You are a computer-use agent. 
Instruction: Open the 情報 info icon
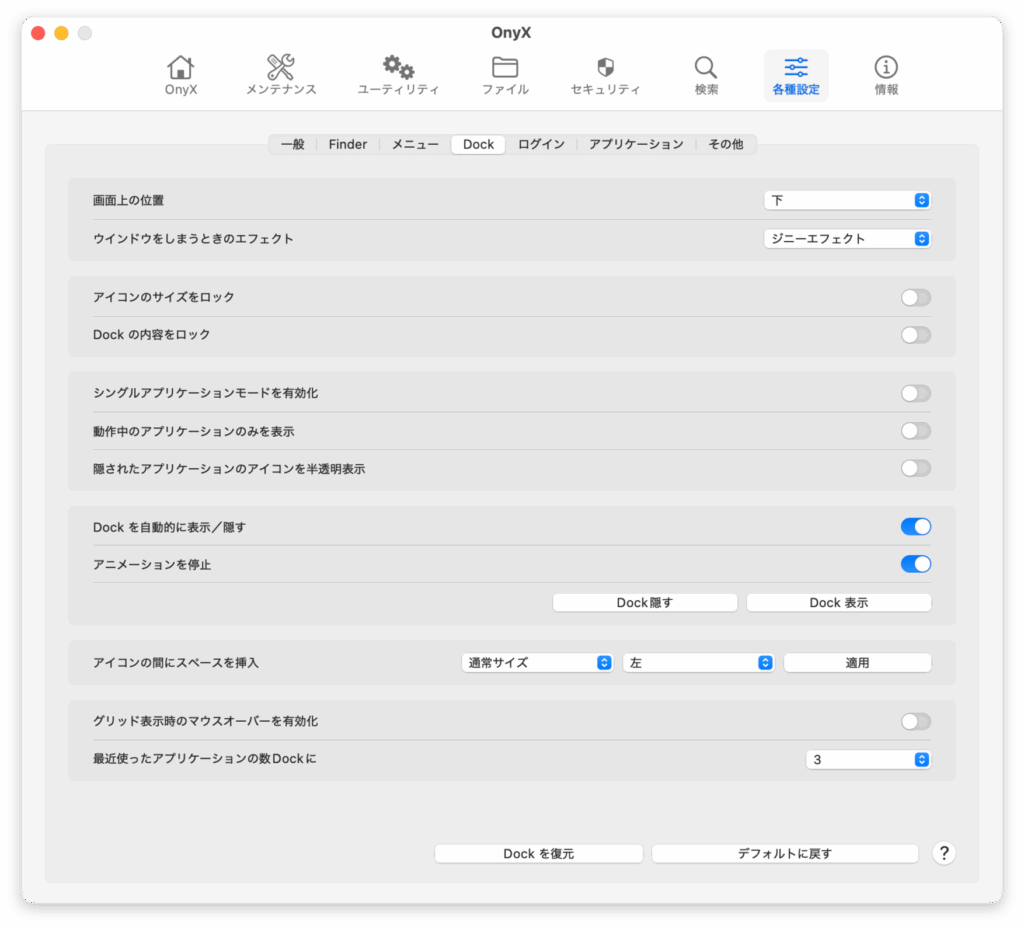coord(886,68)
